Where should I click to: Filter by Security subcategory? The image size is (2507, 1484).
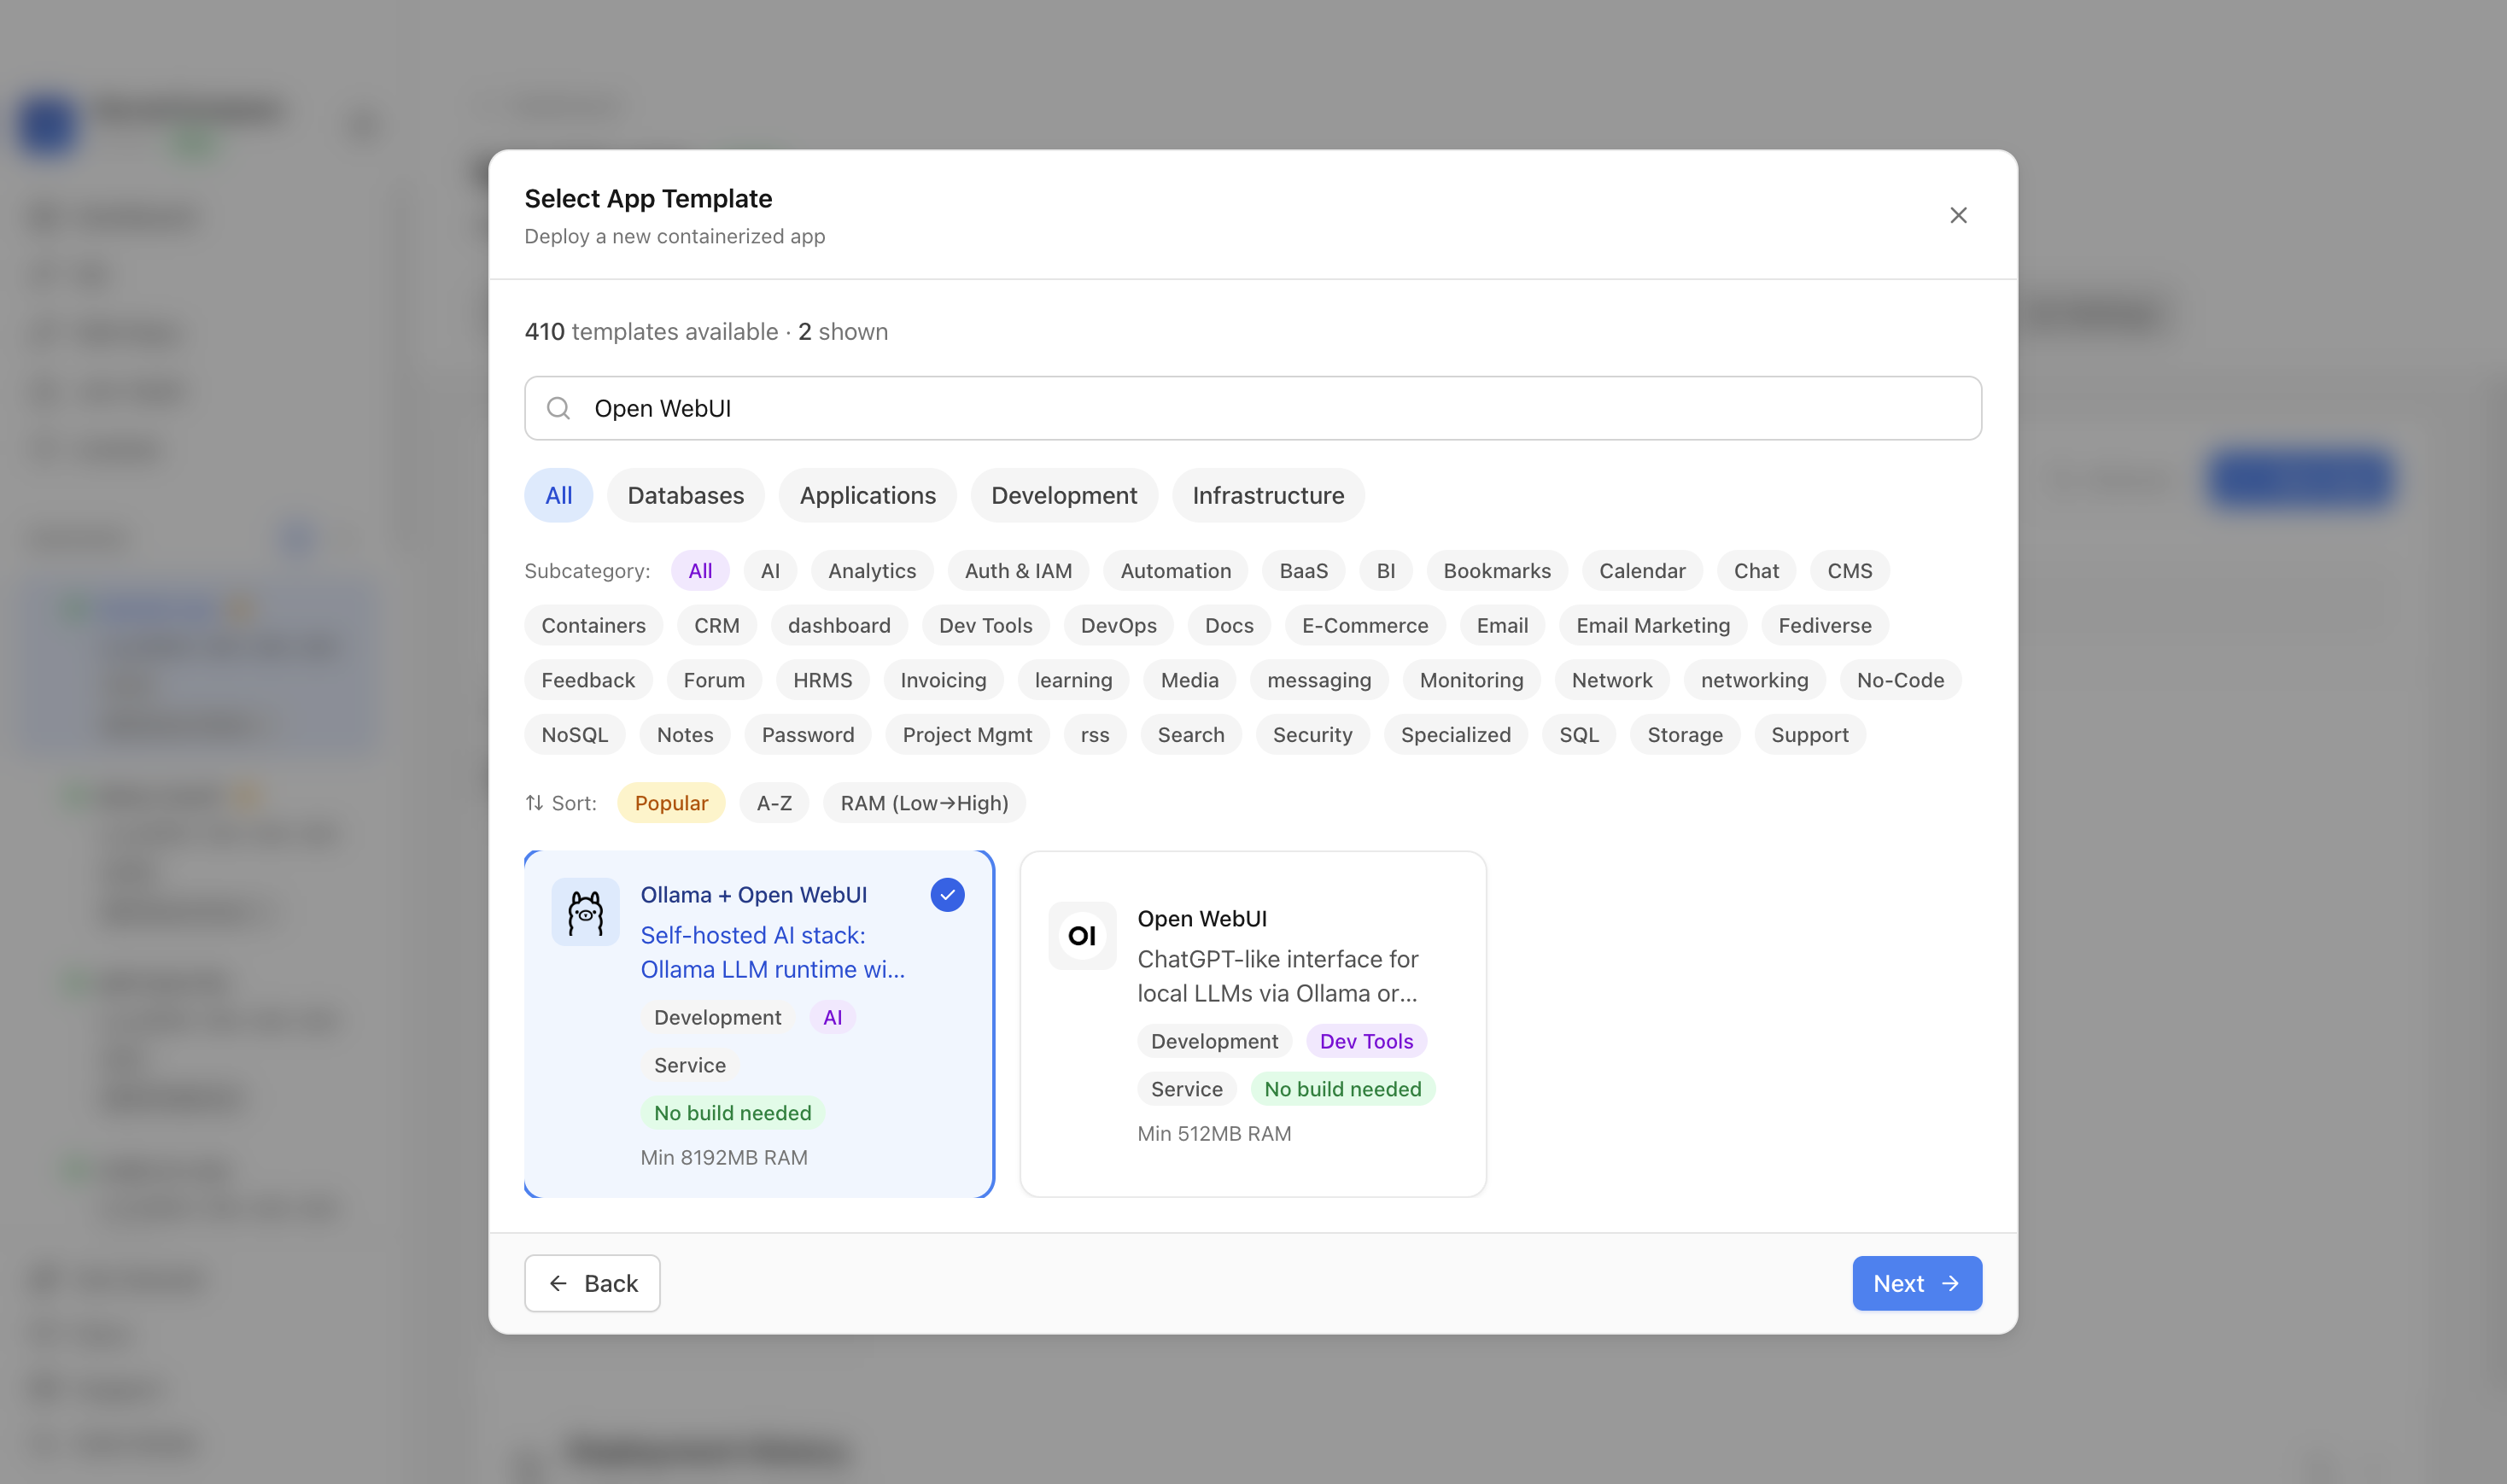[1313, 735]
